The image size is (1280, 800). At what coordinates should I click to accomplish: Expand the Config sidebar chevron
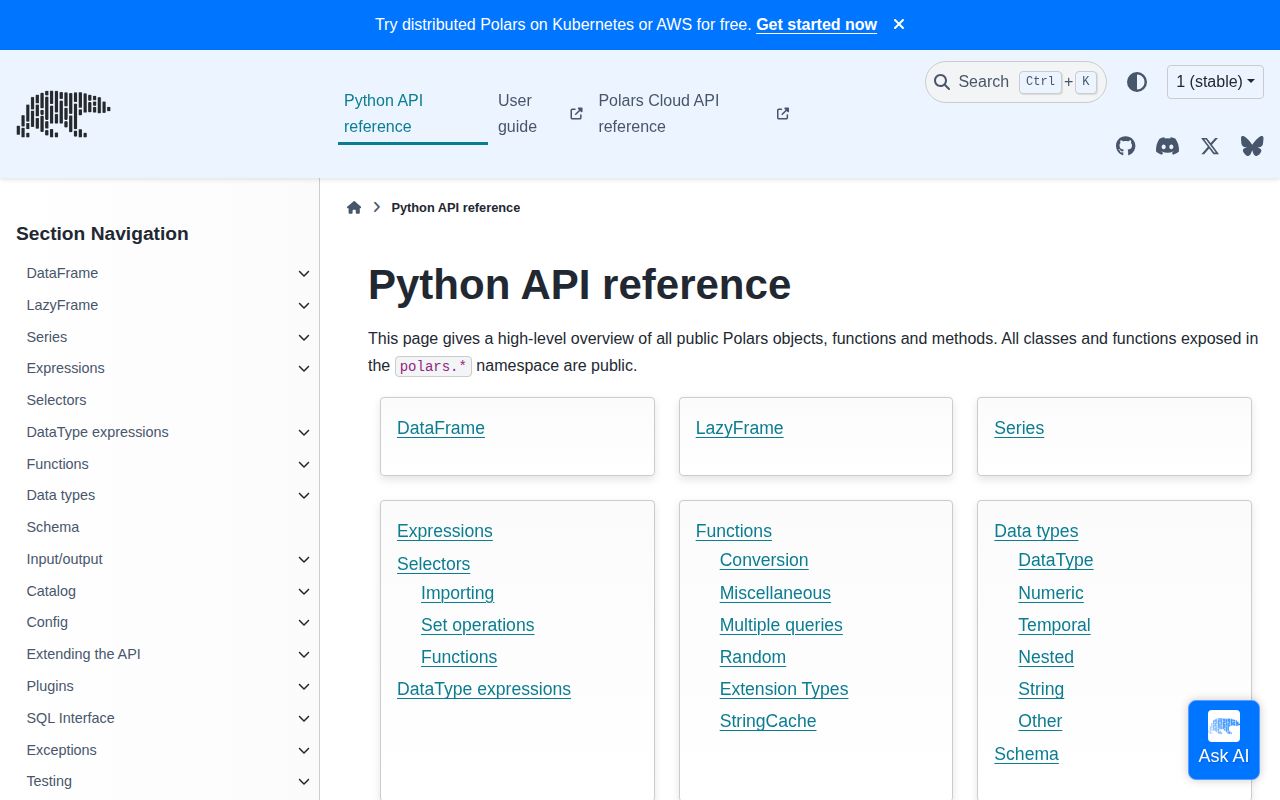[304, 622]
